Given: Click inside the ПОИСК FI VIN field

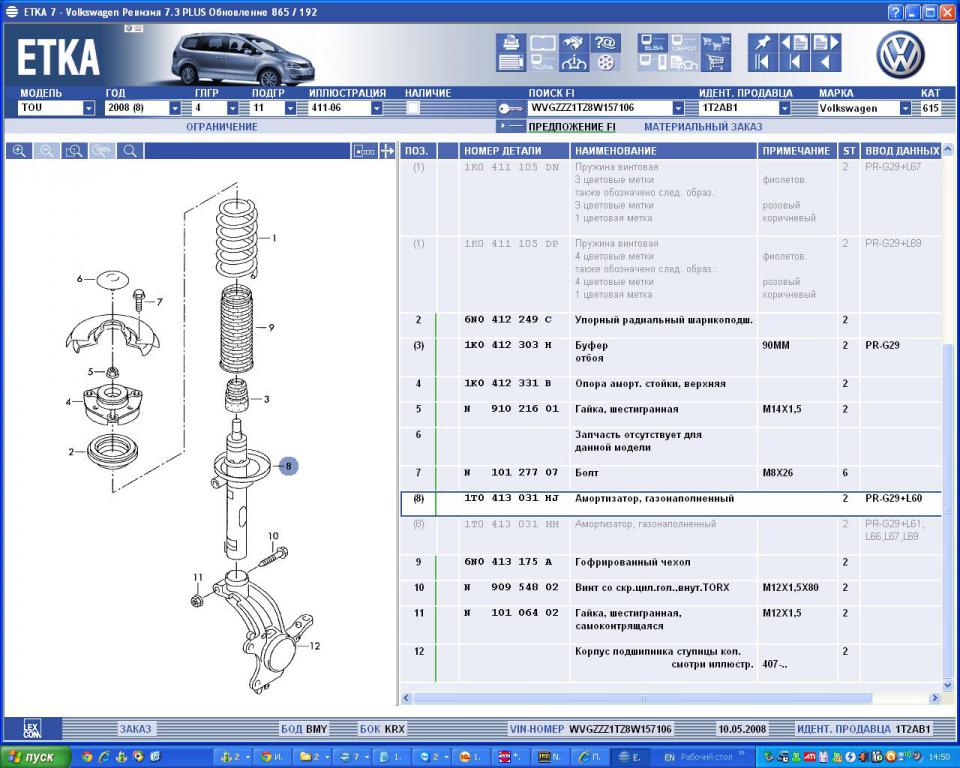Looking at the screenshot, I should pyautogui.click(x=599, y=108).
